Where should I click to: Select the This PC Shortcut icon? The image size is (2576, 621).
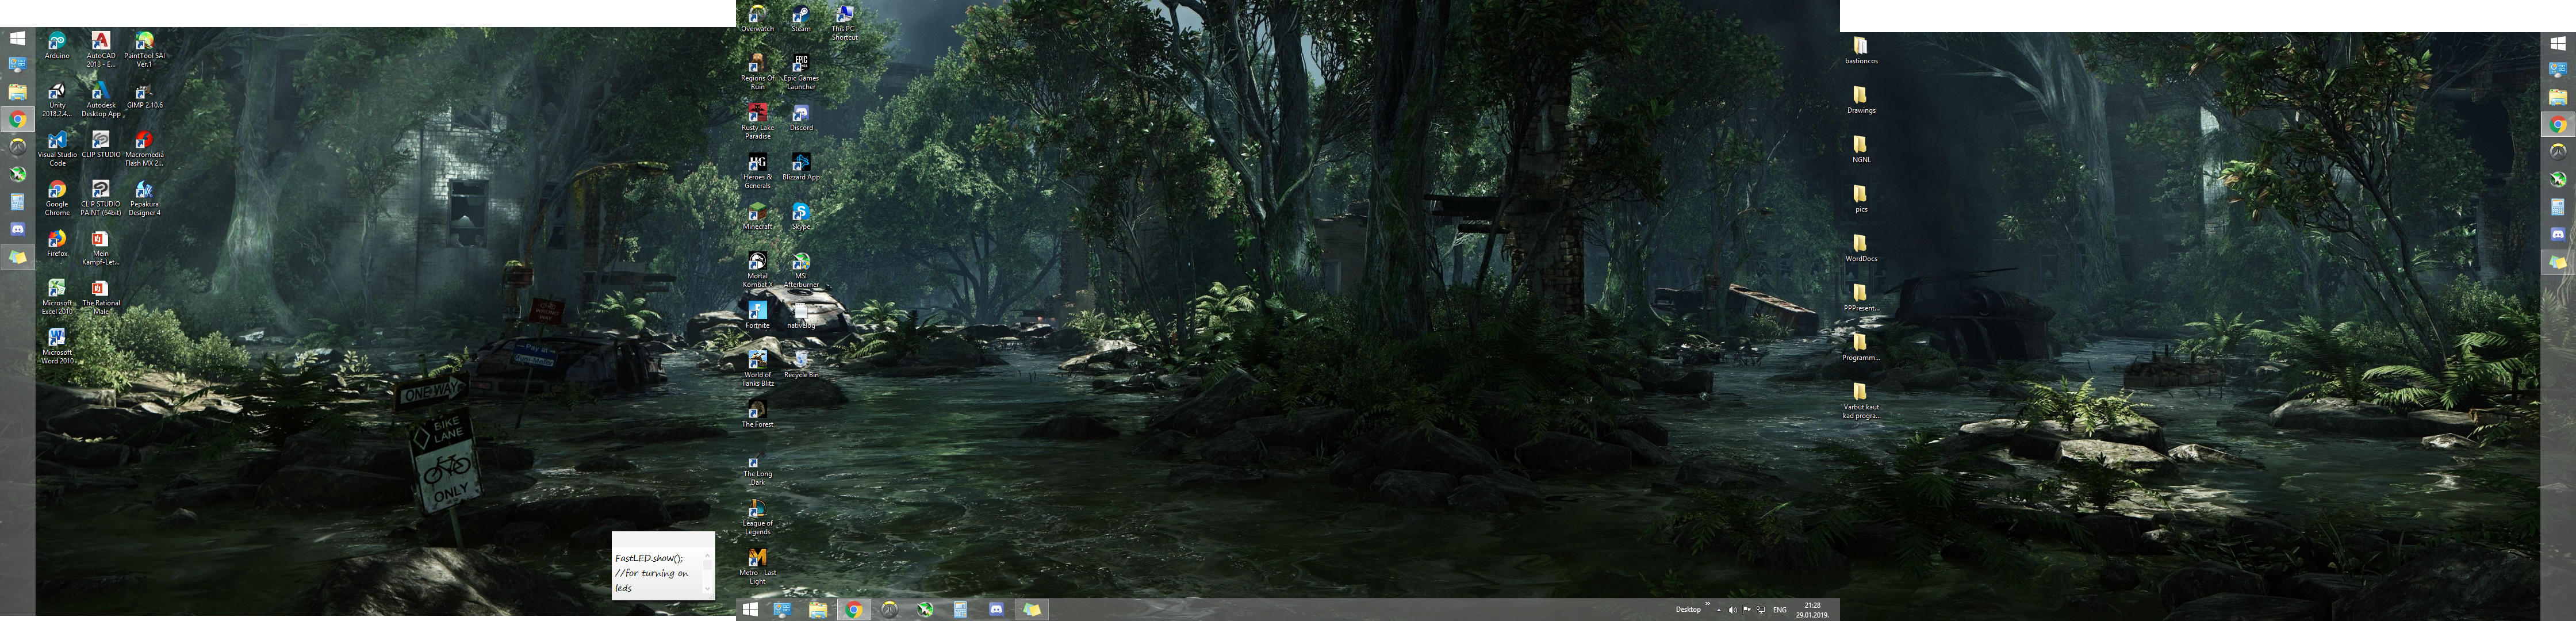point(844,22)
